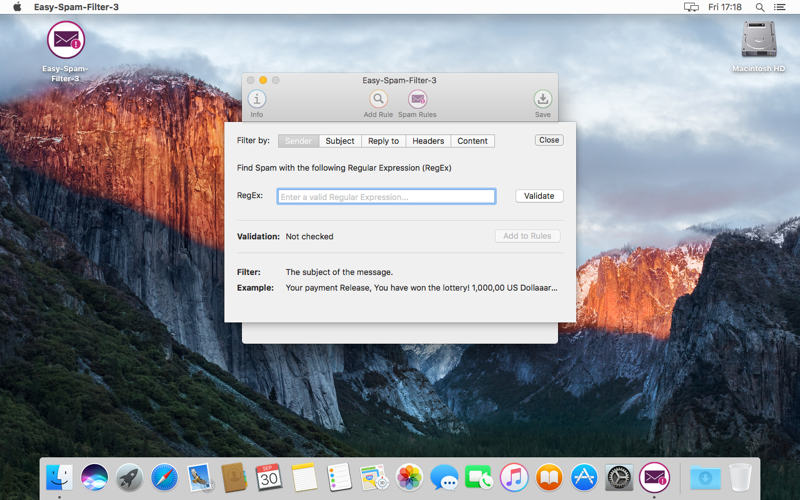
Task: Open the Trash in dock
Action: click(740, 478)
